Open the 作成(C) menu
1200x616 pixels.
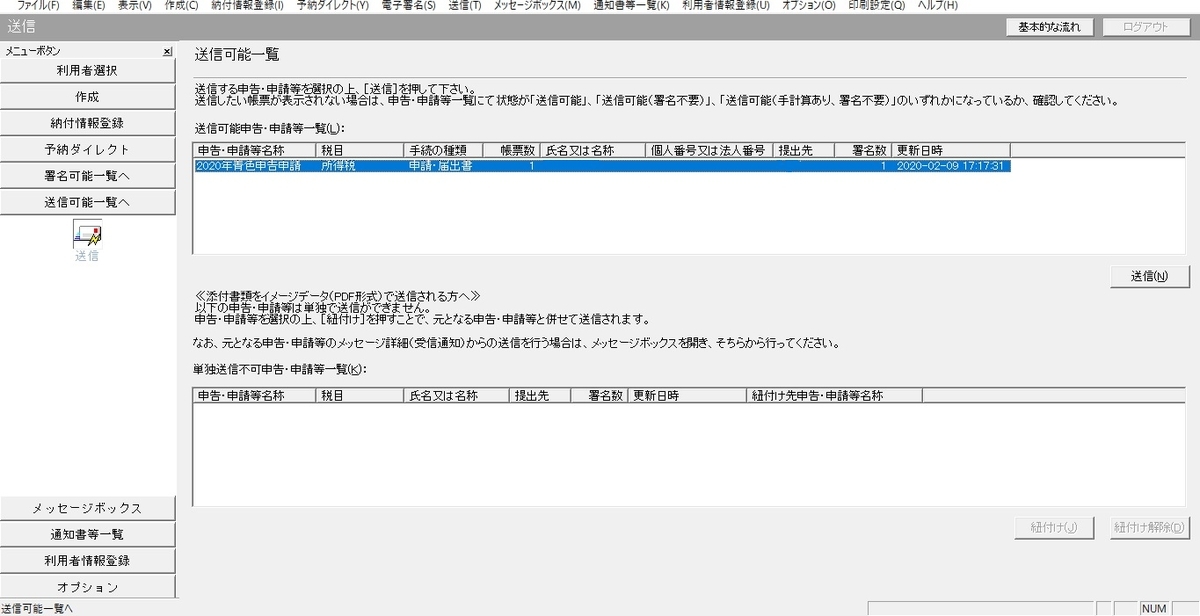(181, 6)
